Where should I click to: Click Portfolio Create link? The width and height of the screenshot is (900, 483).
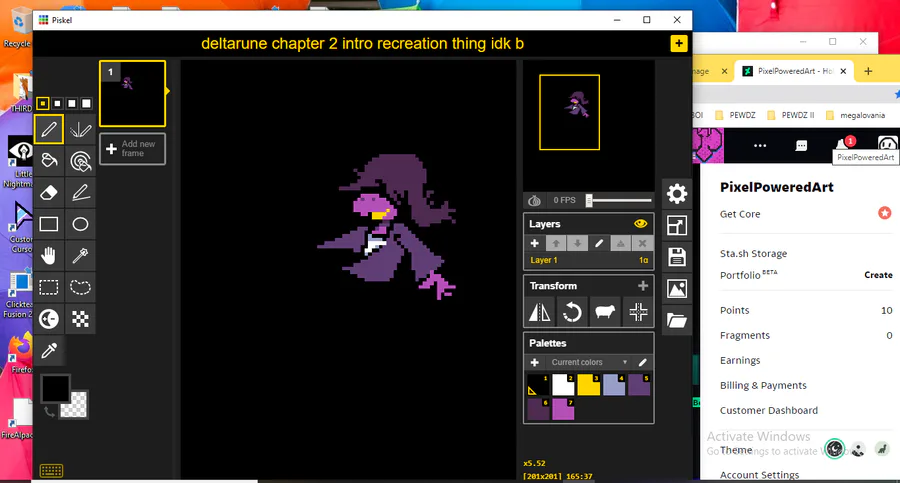click(x=878, y=275)
